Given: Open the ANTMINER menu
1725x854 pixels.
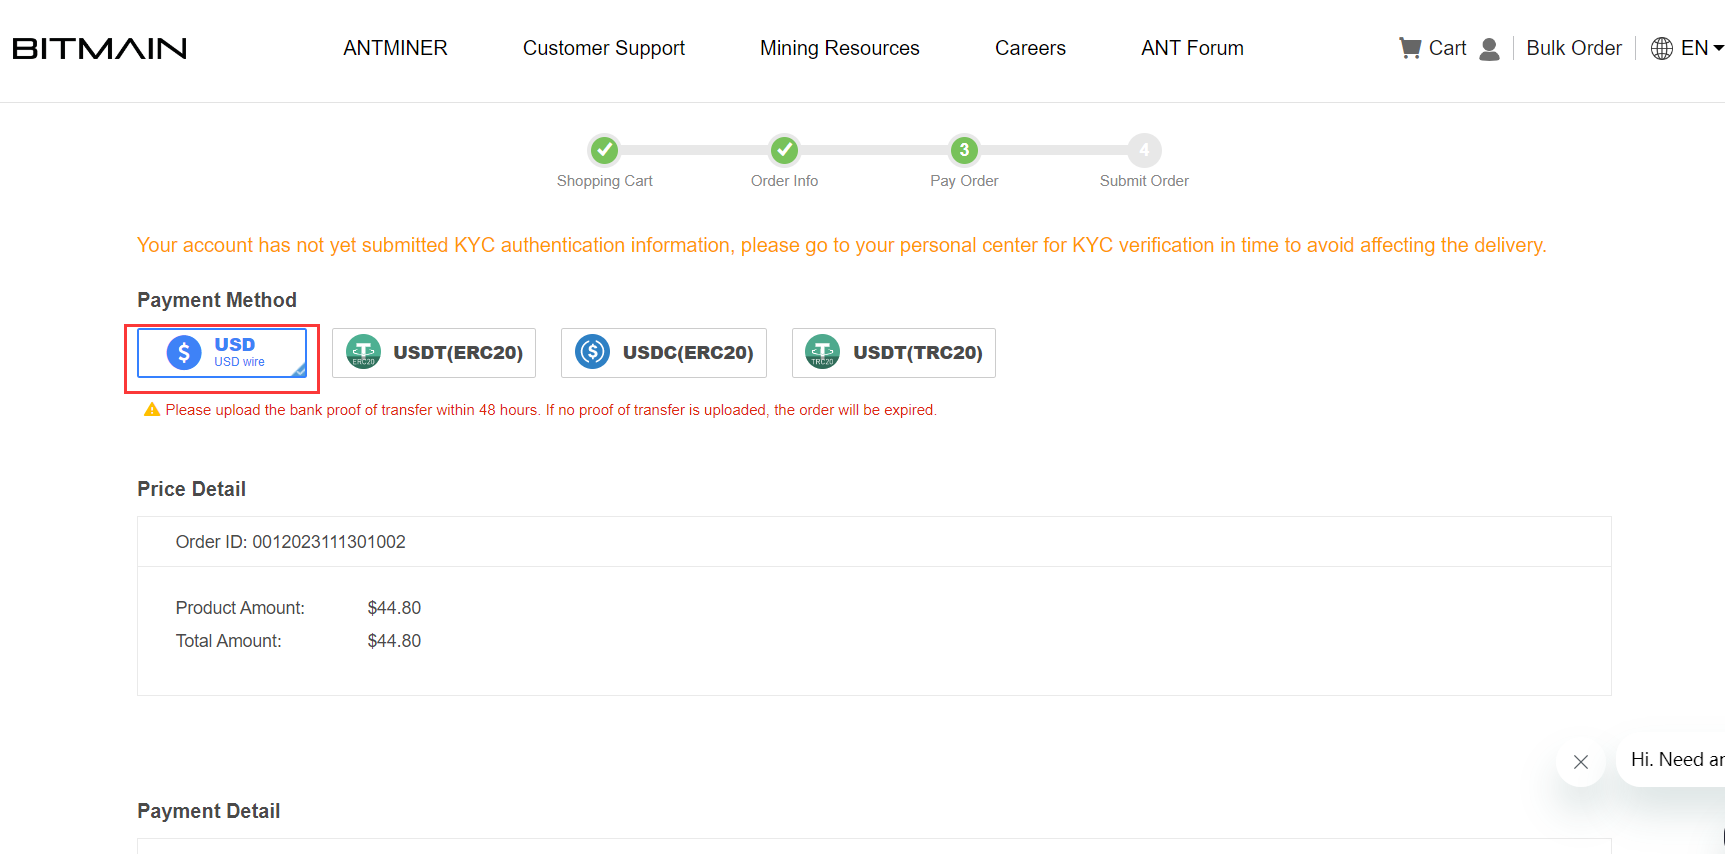Looking at the screenshot, I should [395, 48].
